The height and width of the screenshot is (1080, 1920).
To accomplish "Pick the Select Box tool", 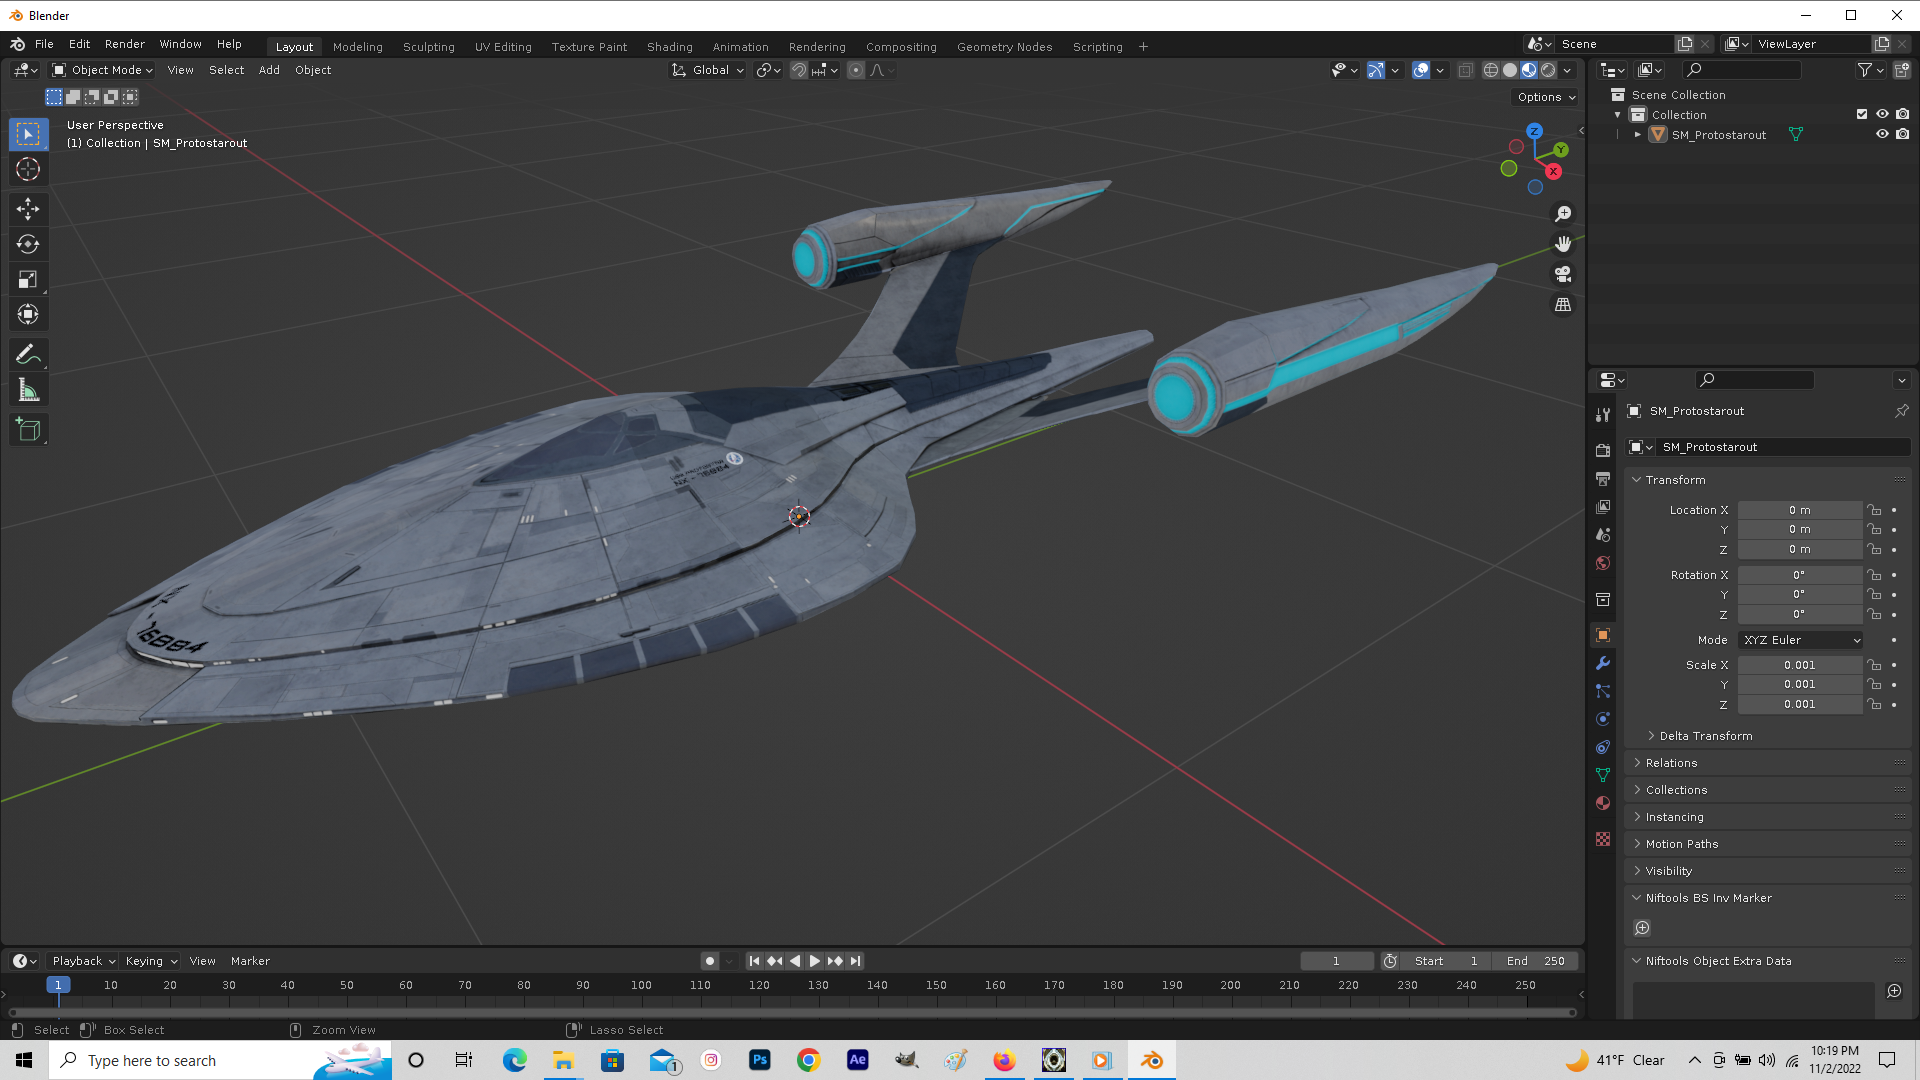I will (28, 133).
